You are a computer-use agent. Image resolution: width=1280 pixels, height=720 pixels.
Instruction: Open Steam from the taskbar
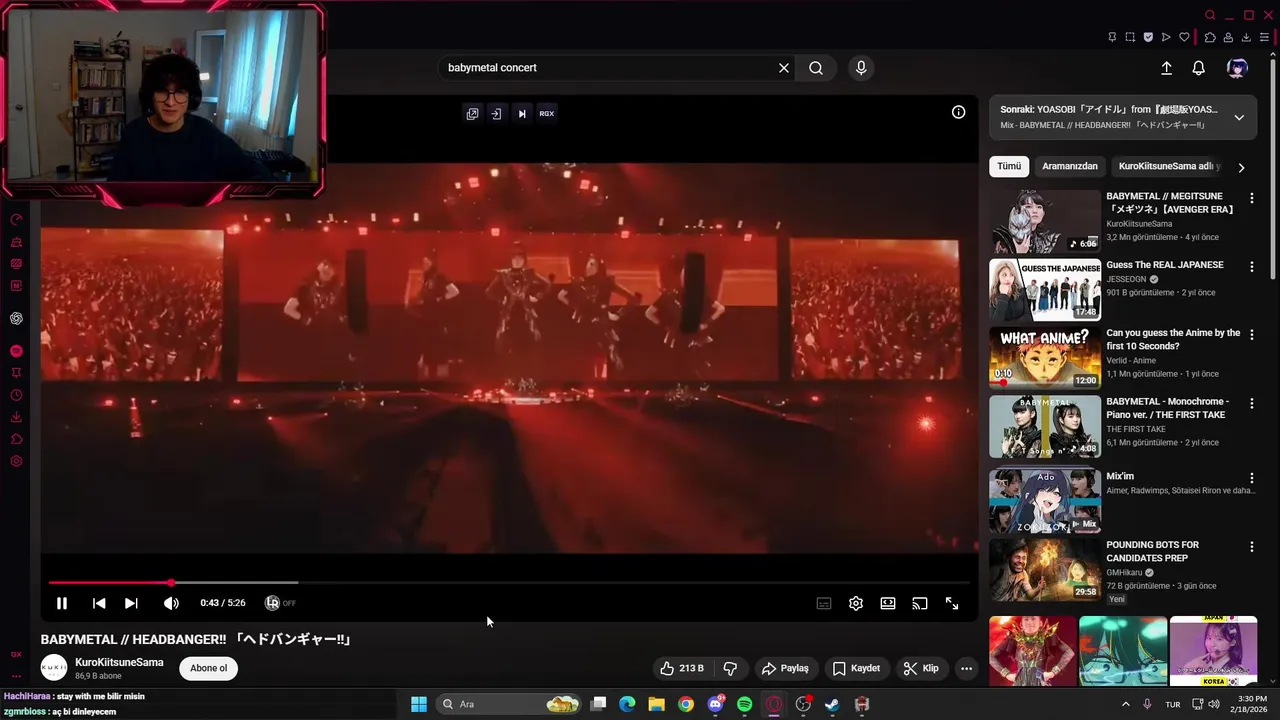(832, 704)
